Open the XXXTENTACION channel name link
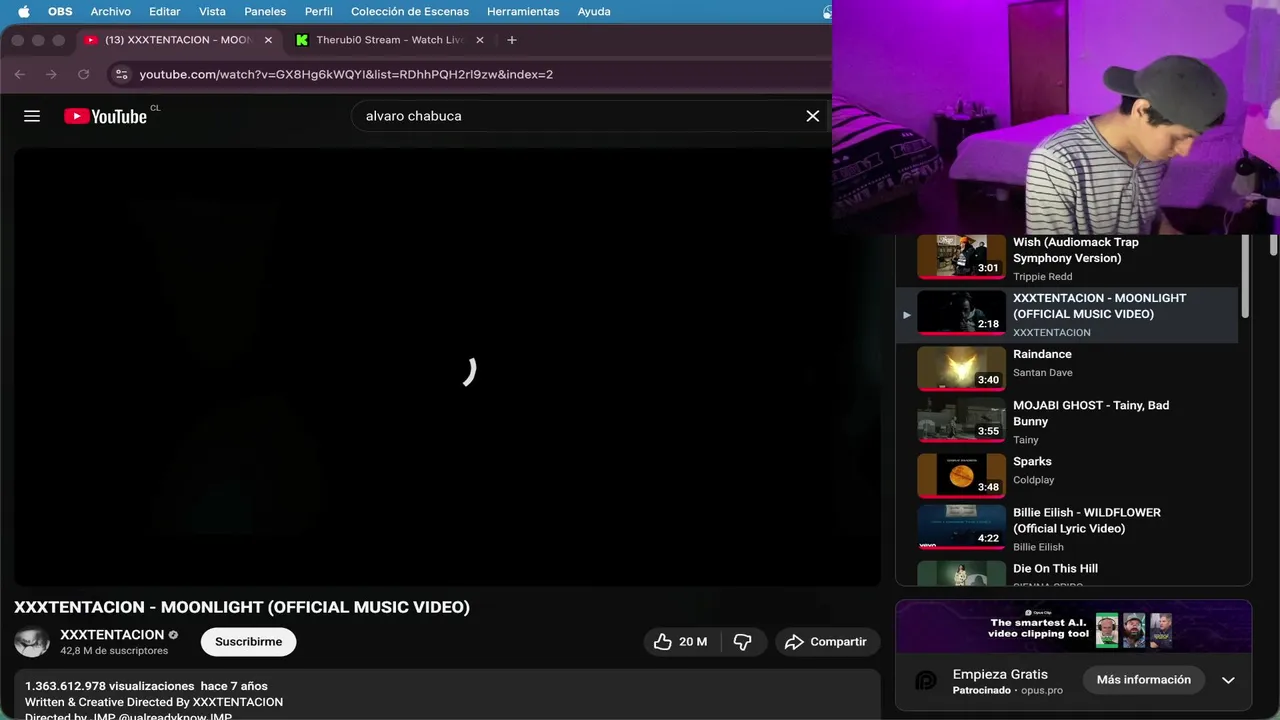 112,634
